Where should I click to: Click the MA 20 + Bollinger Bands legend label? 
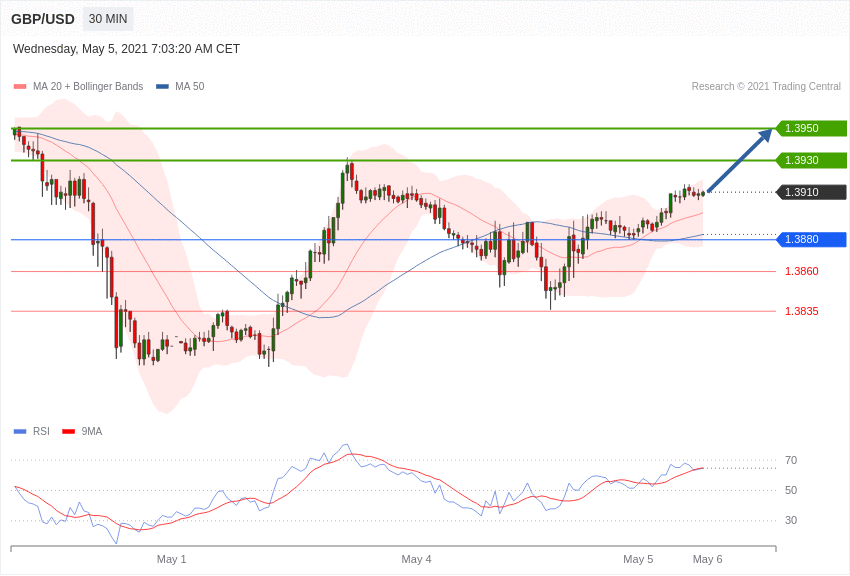88,86
